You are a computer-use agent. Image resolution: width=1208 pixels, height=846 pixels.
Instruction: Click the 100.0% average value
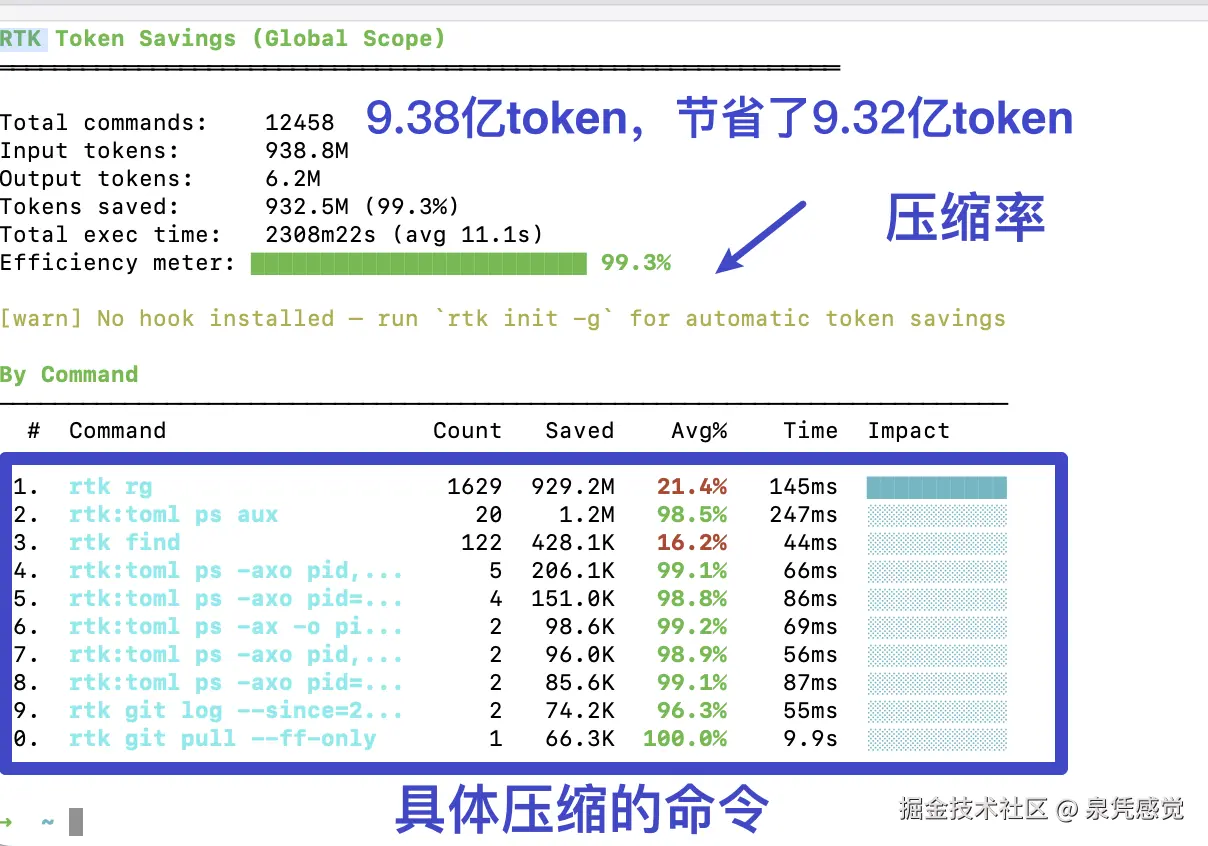coord(685,739)
